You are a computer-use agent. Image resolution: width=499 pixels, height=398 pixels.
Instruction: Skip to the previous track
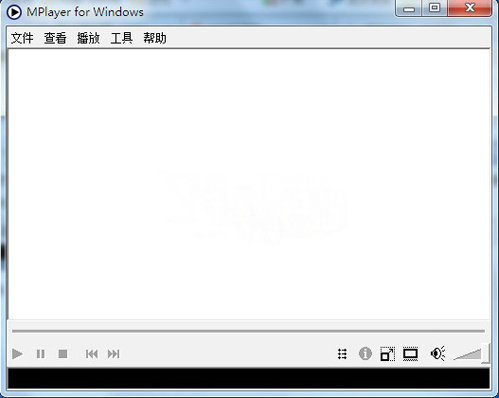92,354
